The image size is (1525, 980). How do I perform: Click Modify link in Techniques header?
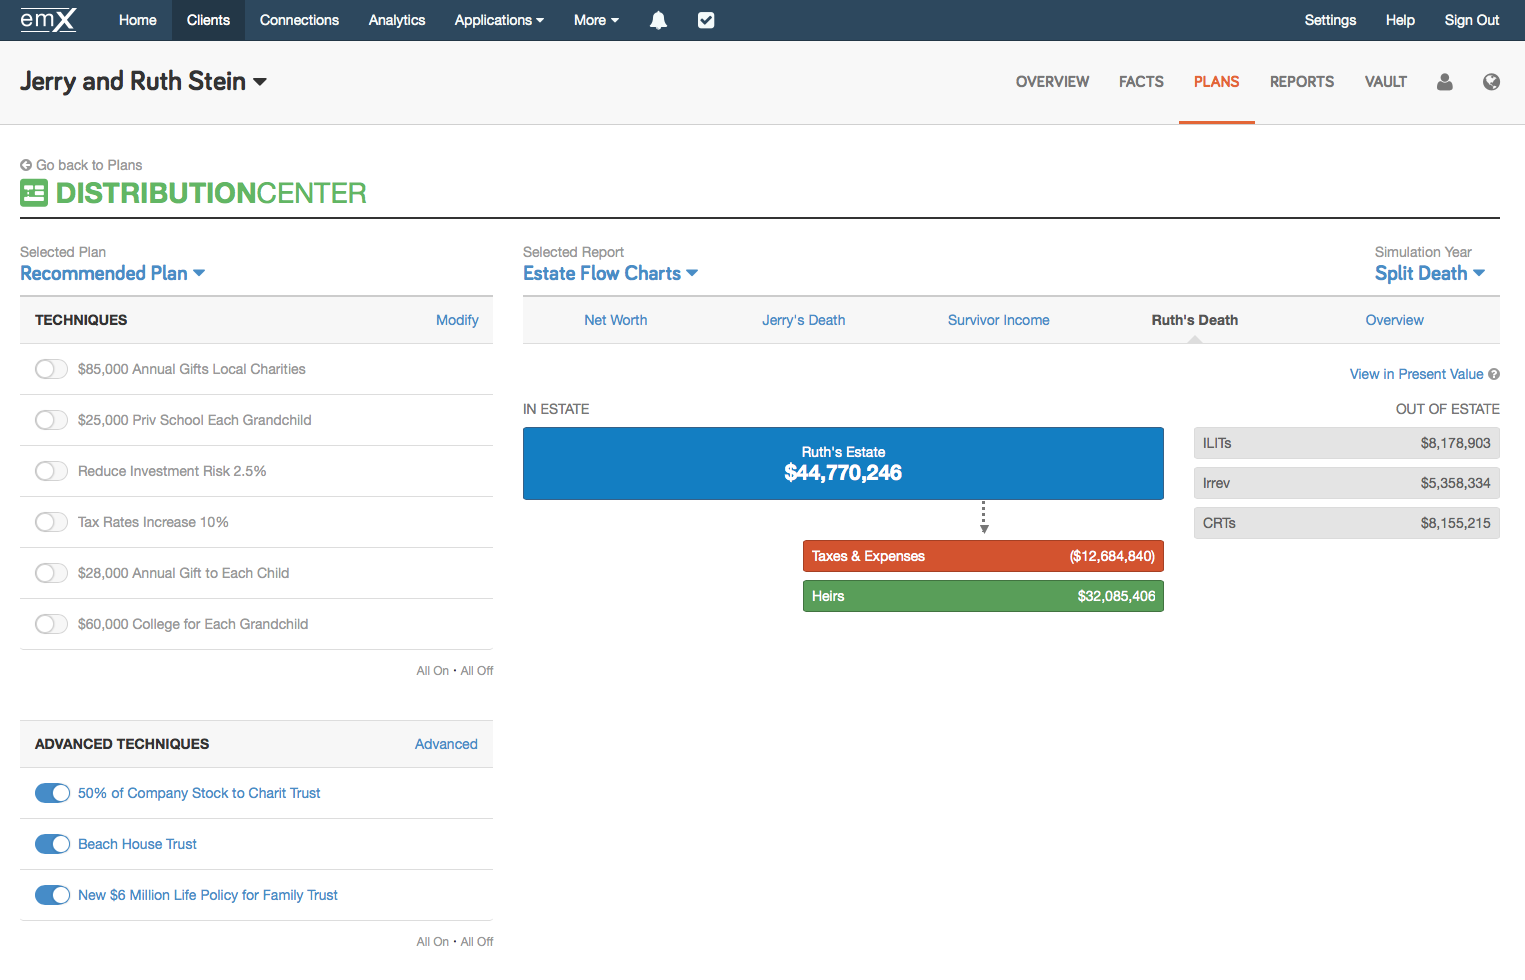[x=457, y=320]
